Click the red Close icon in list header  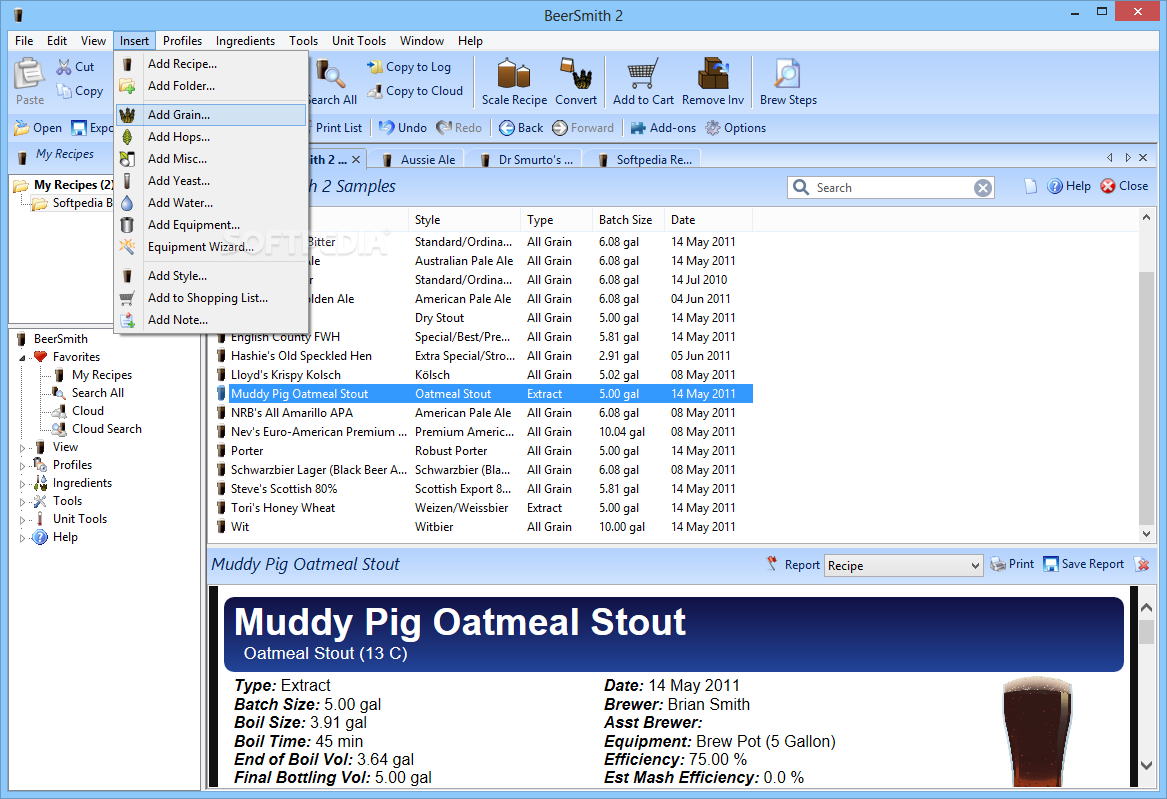click(x=1108, y=186)
